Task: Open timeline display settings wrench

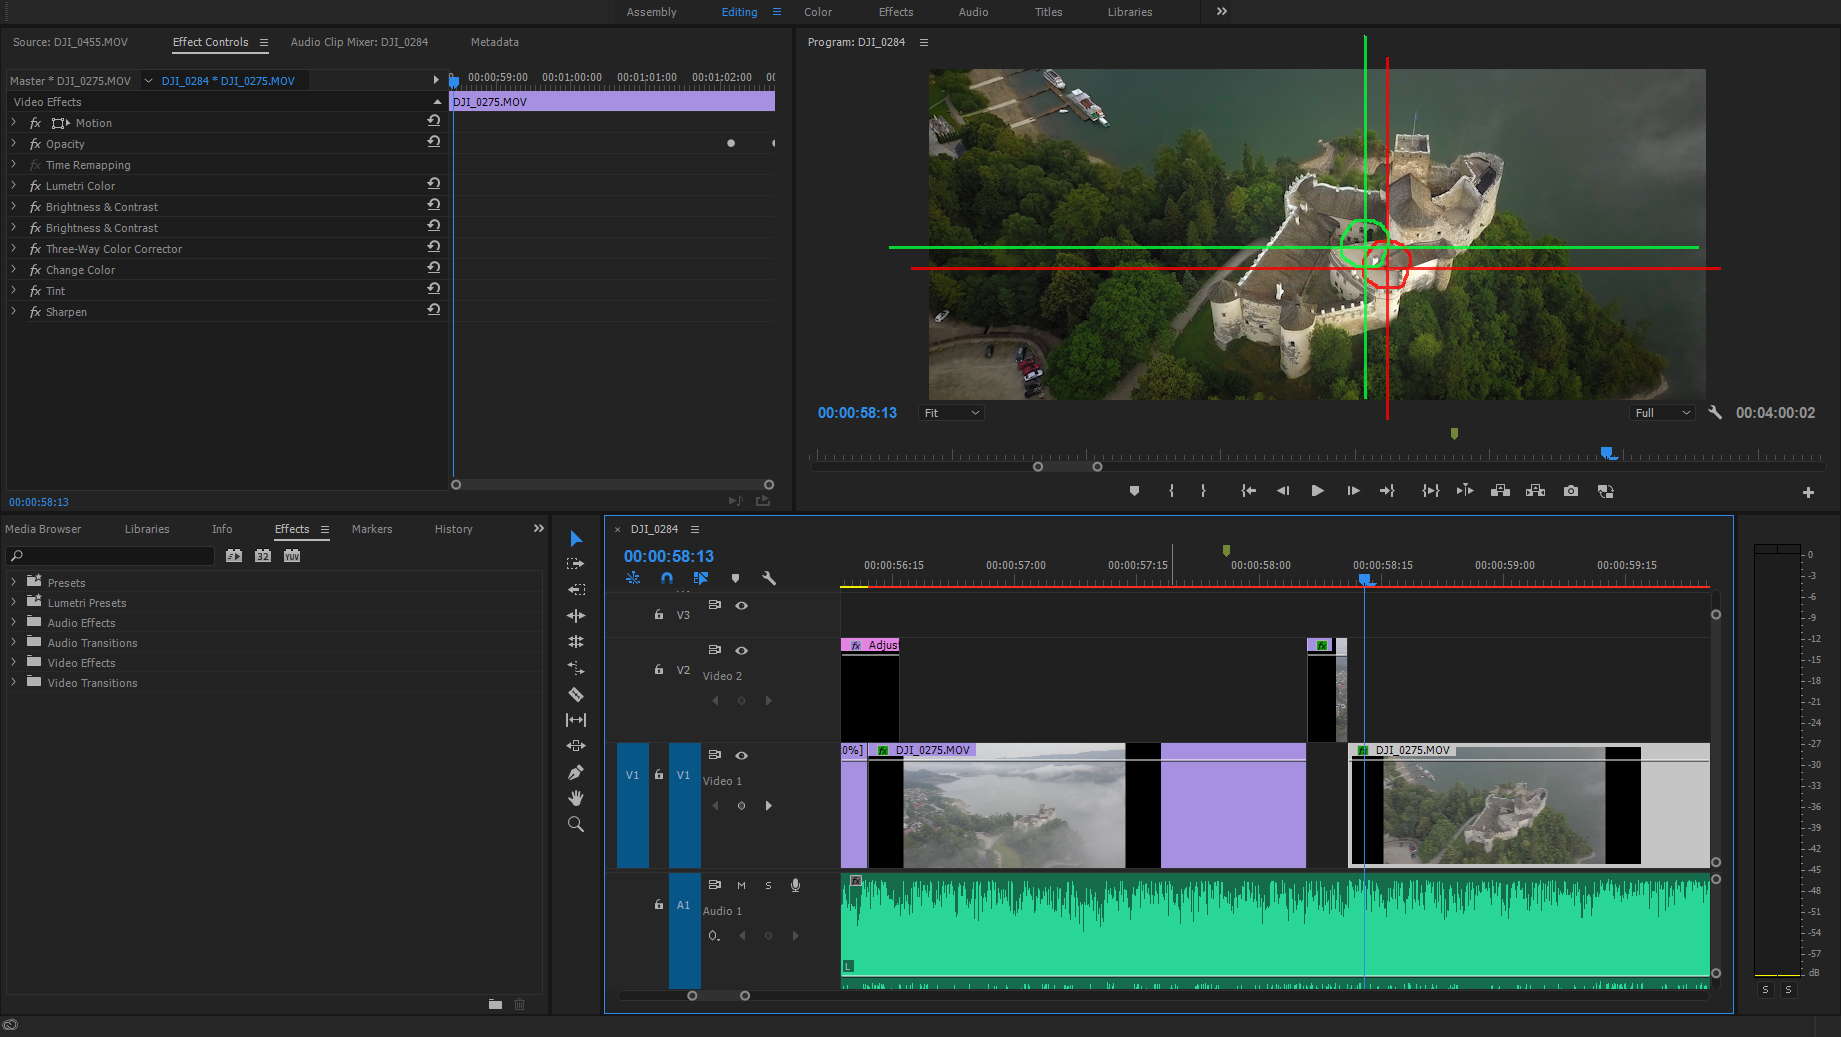Action: (x=769, y=578)
